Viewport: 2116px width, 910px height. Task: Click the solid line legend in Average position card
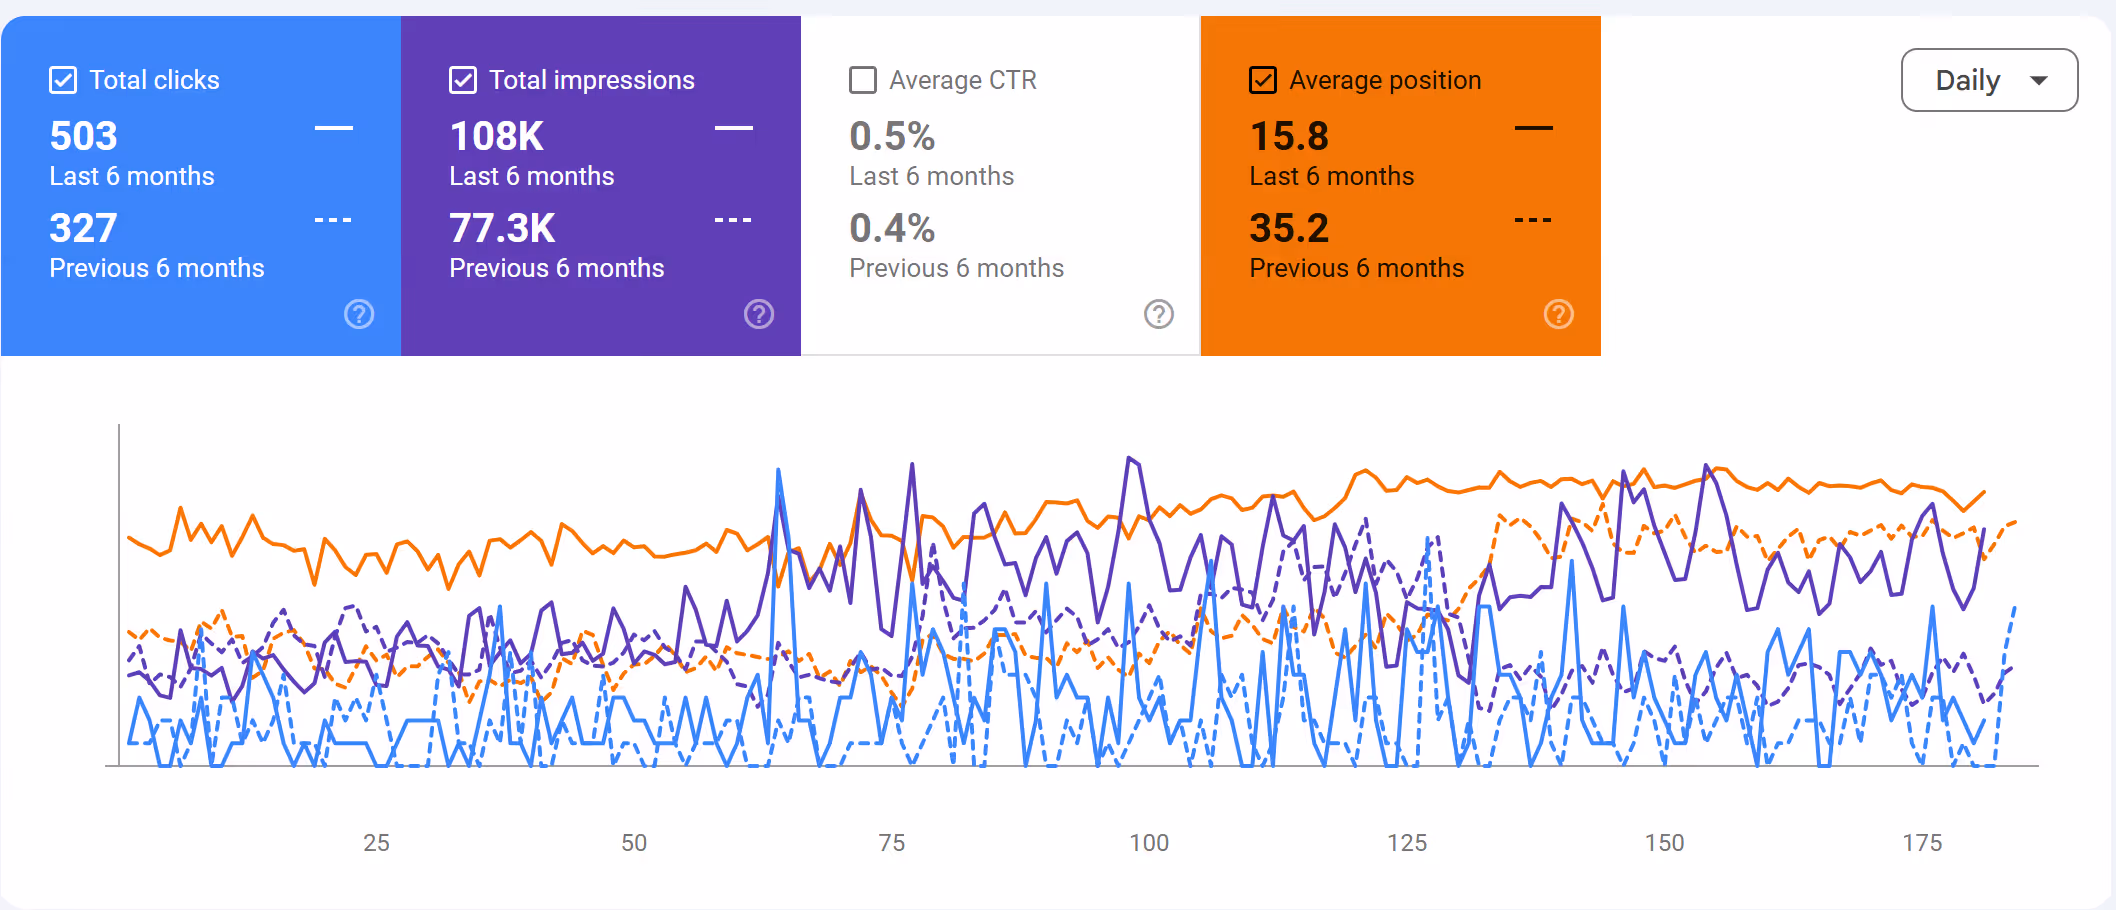[1534, 128]
